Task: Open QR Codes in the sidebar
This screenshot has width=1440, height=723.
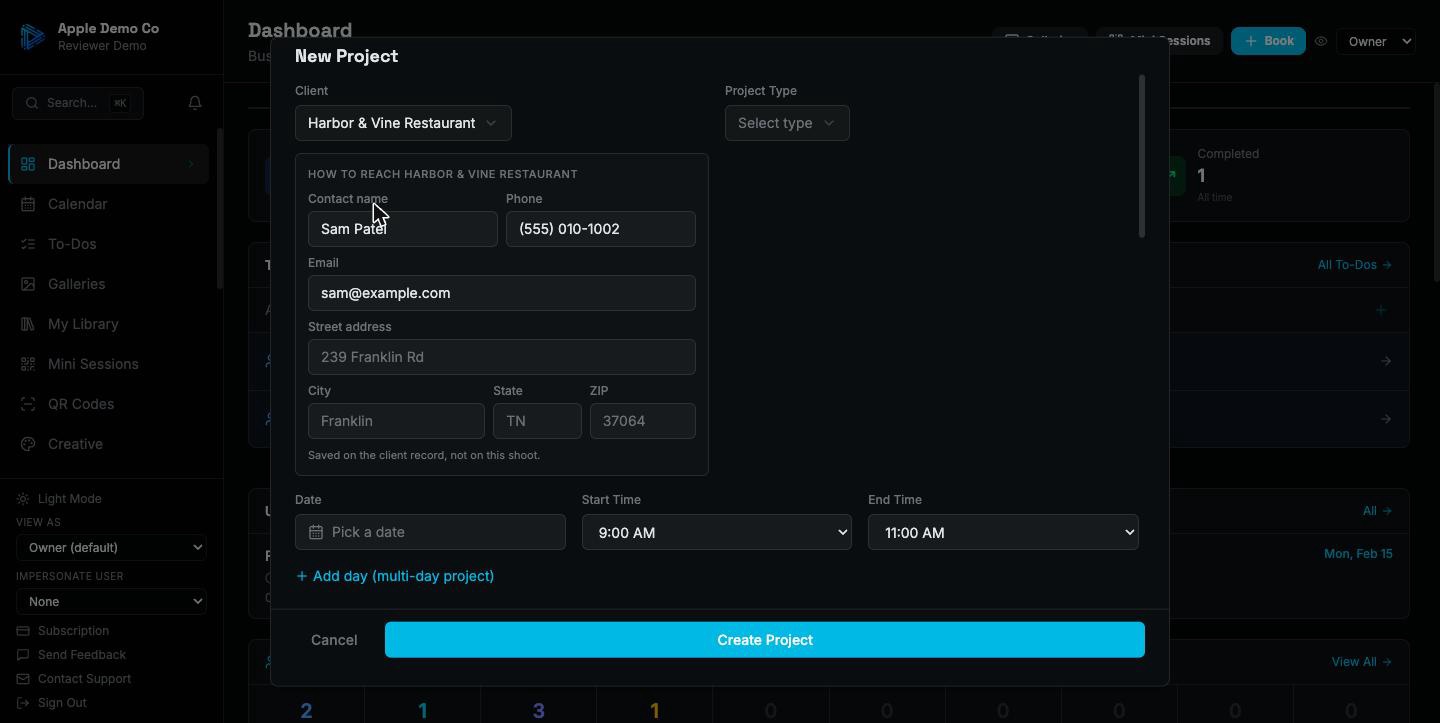Action: coord(108,404)
